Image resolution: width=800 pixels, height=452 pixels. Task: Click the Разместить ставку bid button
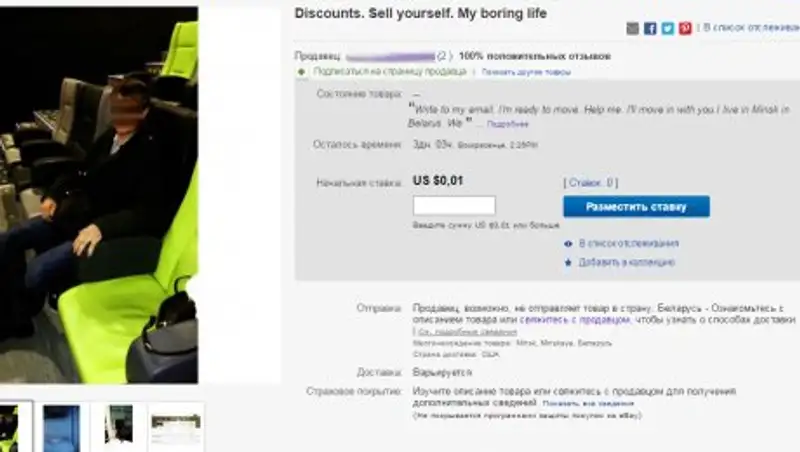(x=636, y=207)
